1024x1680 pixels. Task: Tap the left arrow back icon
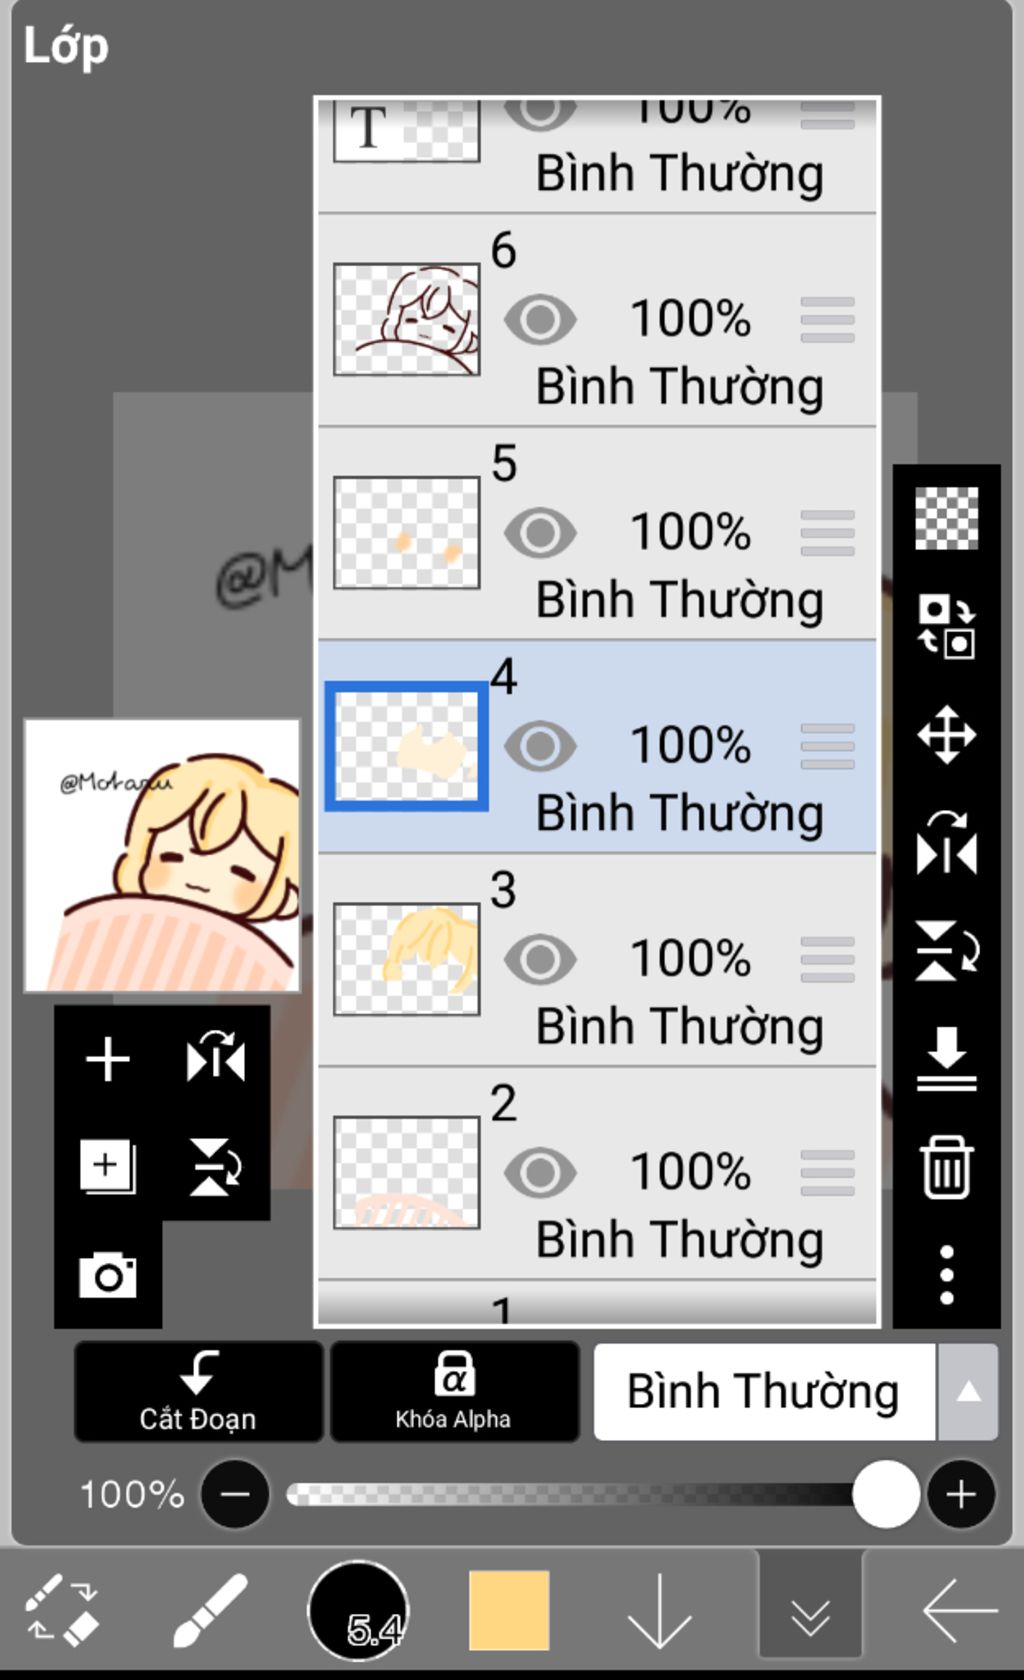(x=959, y=1611)
